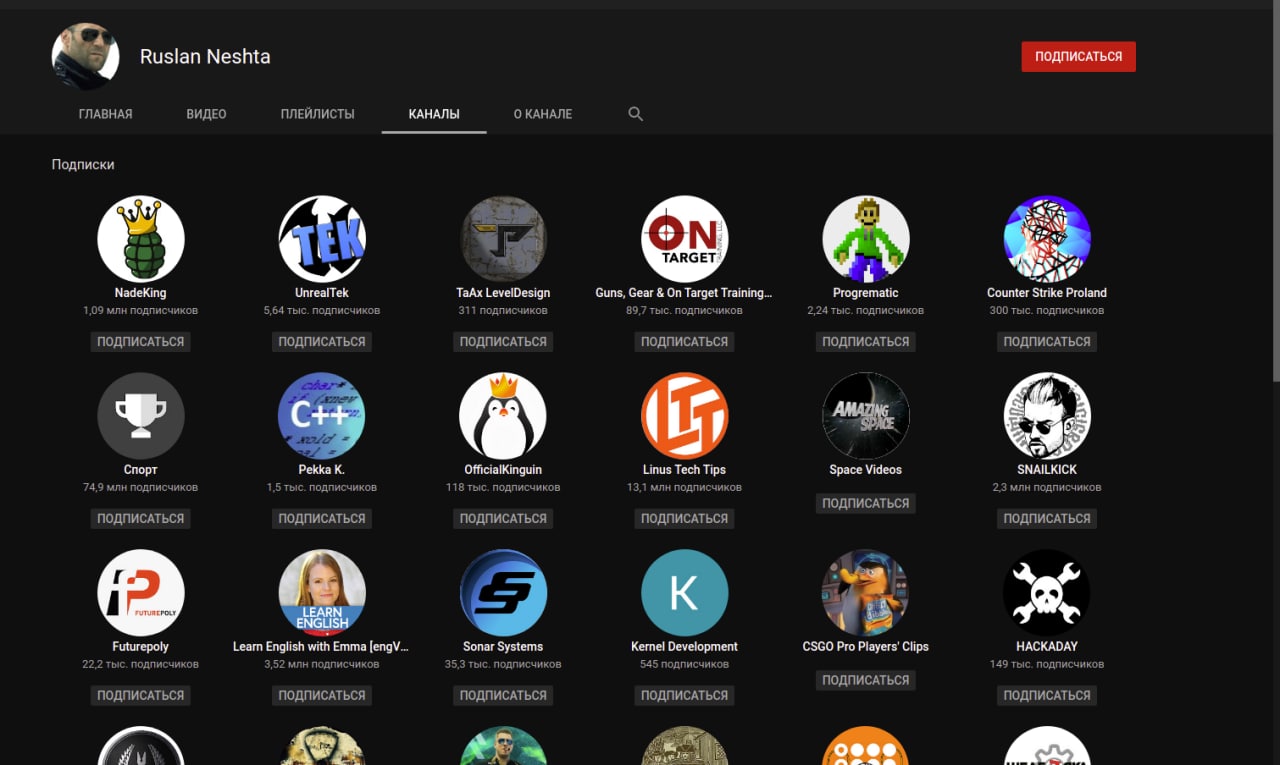Open UnrealTek channel avatar
This screenshot has width=1280, height=765.
[322, 239]
